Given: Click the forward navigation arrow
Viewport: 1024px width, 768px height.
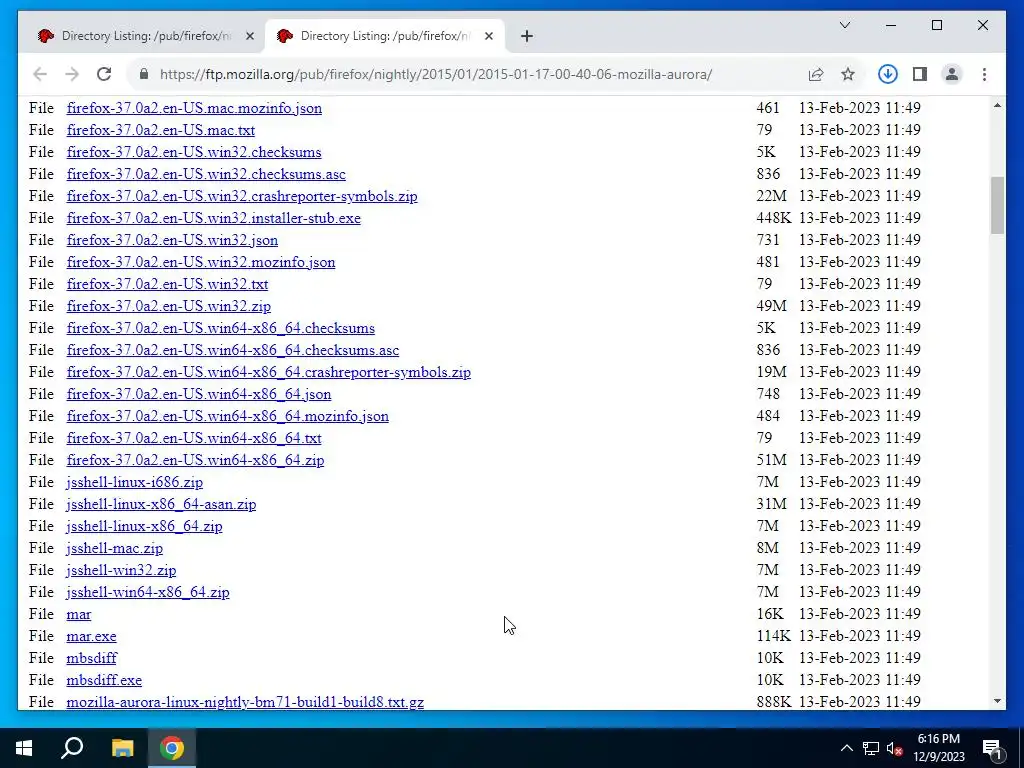Looking at the screenshot, I should 72,74.
